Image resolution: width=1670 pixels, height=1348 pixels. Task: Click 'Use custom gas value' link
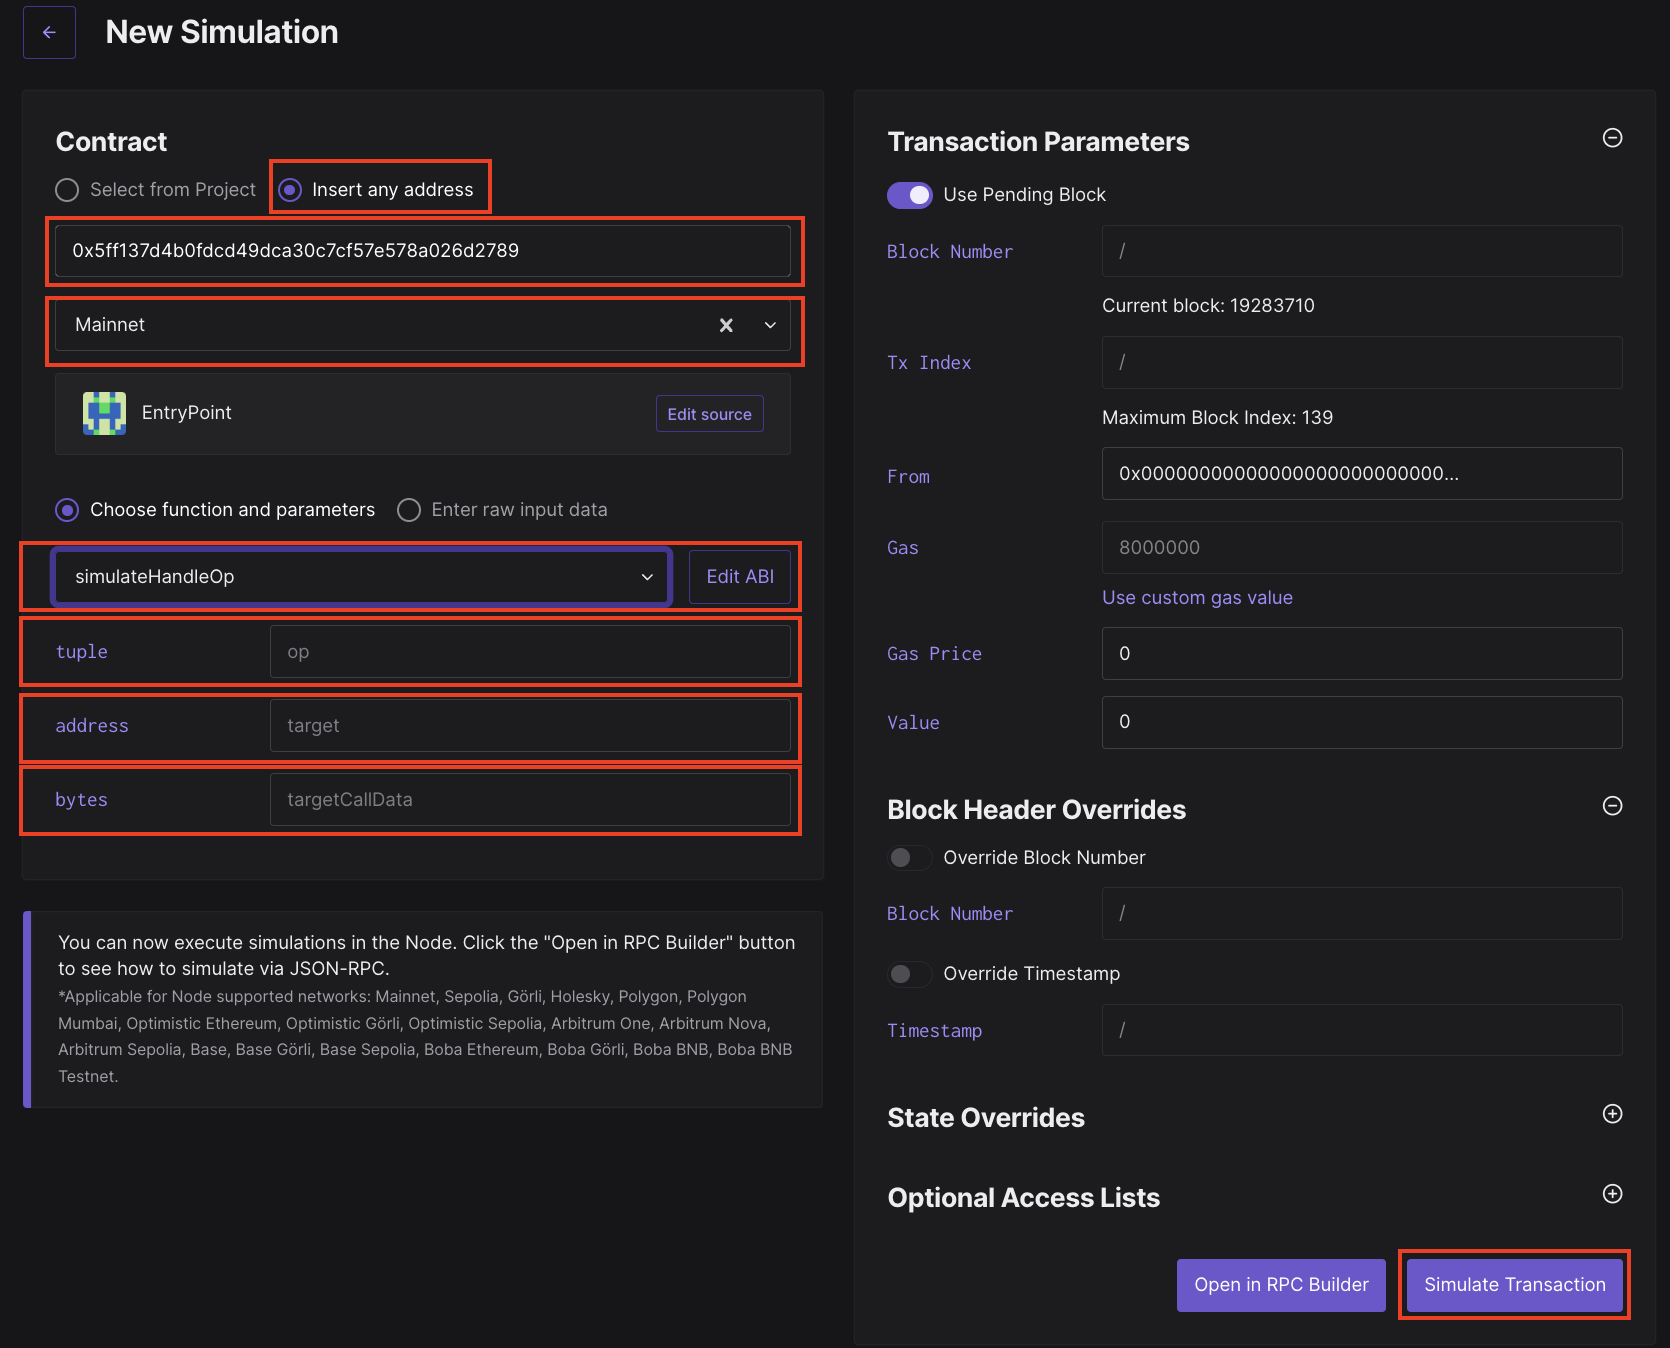[1197, 598]
